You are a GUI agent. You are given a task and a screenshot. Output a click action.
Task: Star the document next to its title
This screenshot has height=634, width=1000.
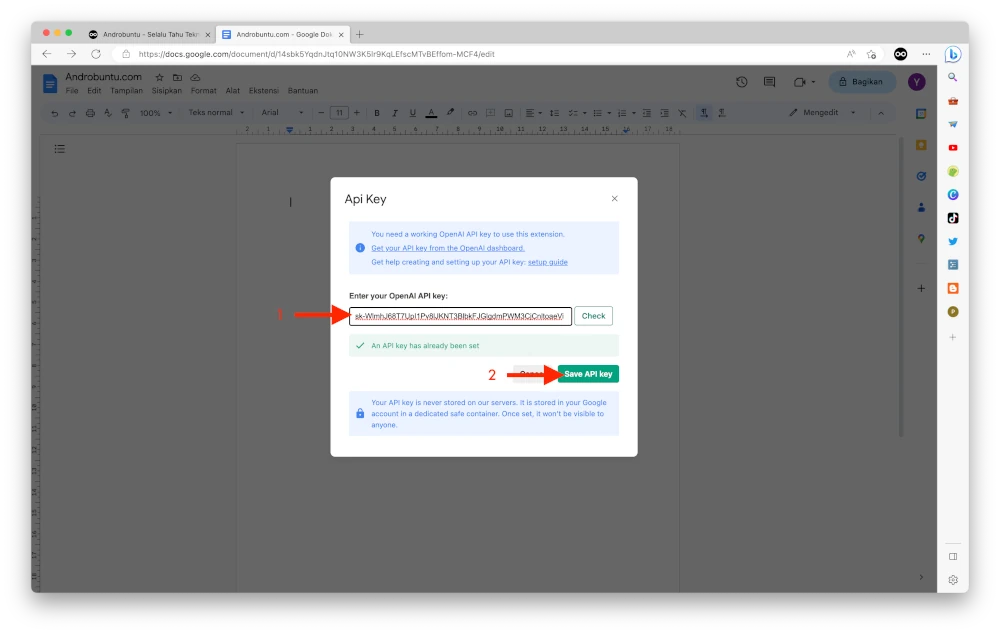coord(158,76)
